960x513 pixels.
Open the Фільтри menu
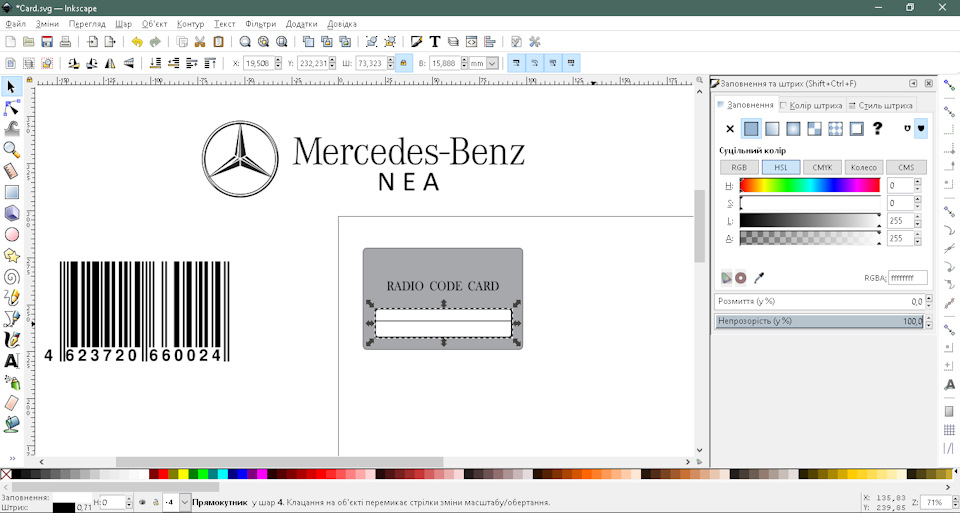[260, 24]
